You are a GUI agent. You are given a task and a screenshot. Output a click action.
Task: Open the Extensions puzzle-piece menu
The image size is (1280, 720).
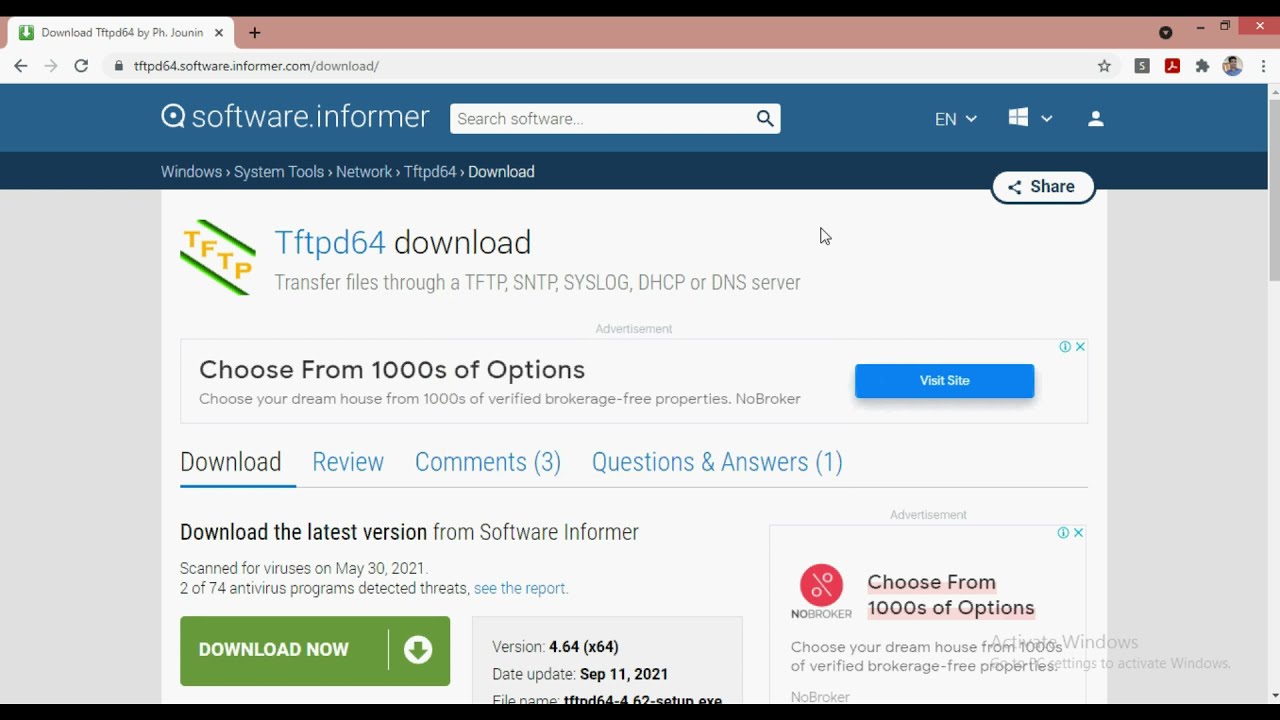(1202, 66)
